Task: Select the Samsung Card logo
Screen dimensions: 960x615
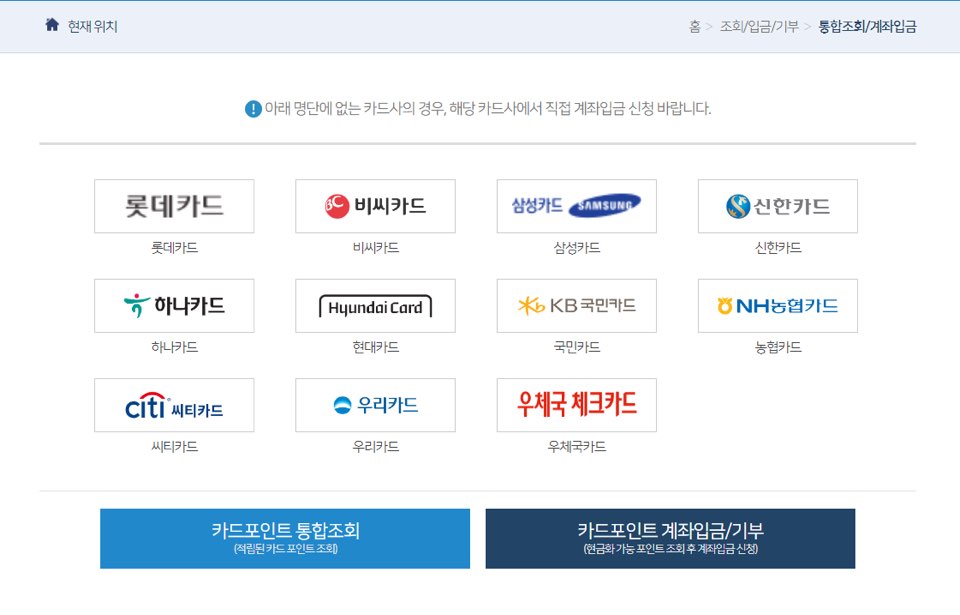Action: click(x=575, y=206)
